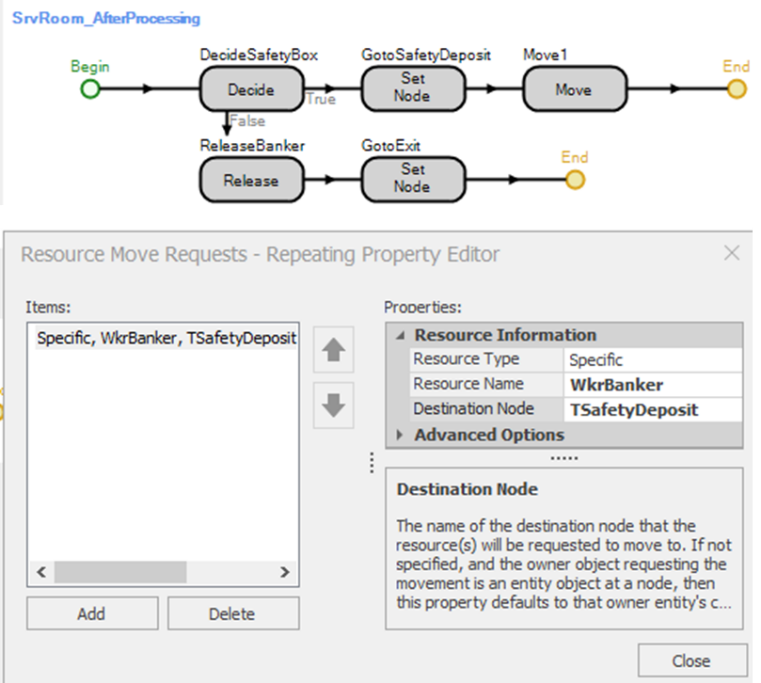The height and width of the screenshot is (683, 761).
Task: Edit the Resource Name field WkrBanker
Action: [653, 384]
